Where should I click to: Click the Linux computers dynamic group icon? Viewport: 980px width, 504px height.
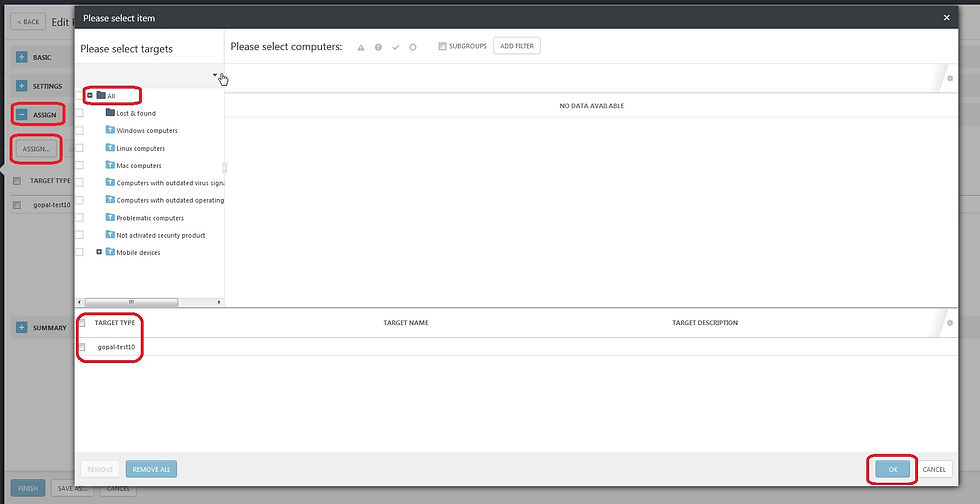(x=111, y=148)
